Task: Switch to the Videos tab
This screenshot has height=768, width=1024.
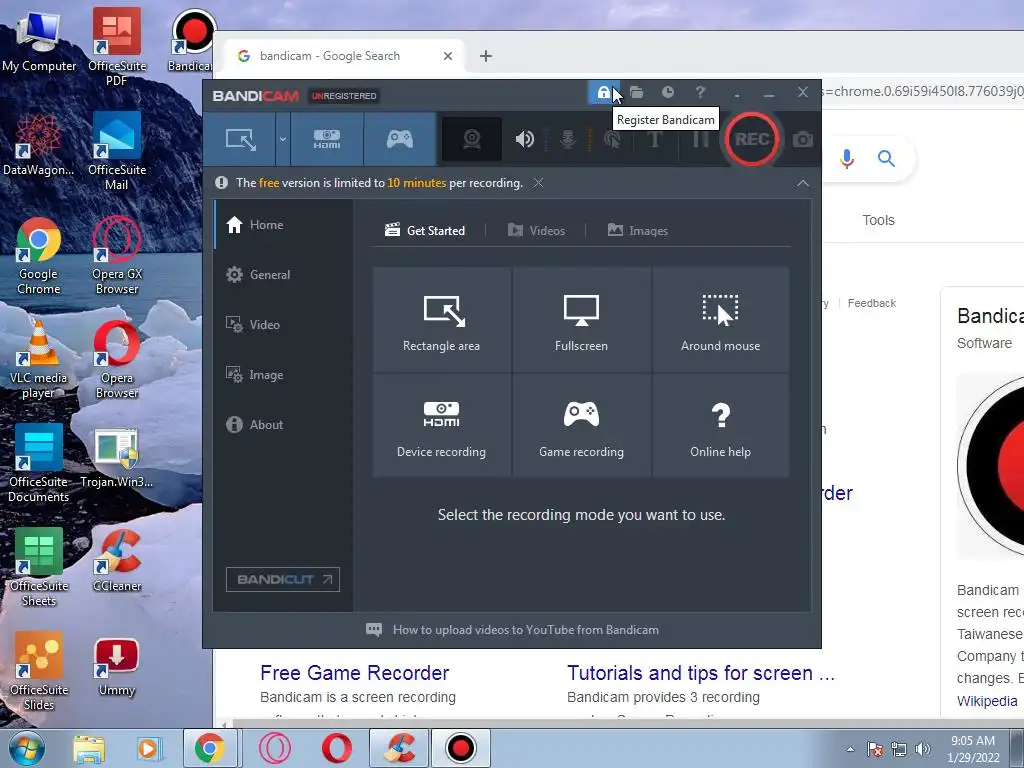Action: [536, 231]
